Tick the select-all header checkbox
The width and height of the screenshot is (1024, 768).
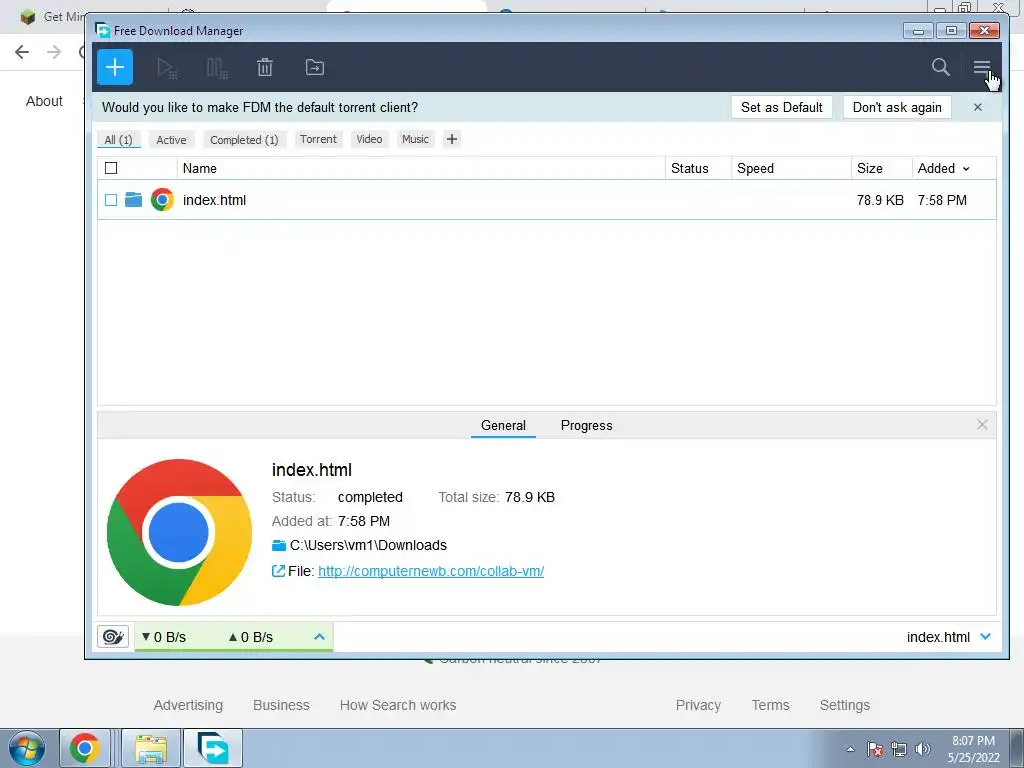click(x=111, y=168)
